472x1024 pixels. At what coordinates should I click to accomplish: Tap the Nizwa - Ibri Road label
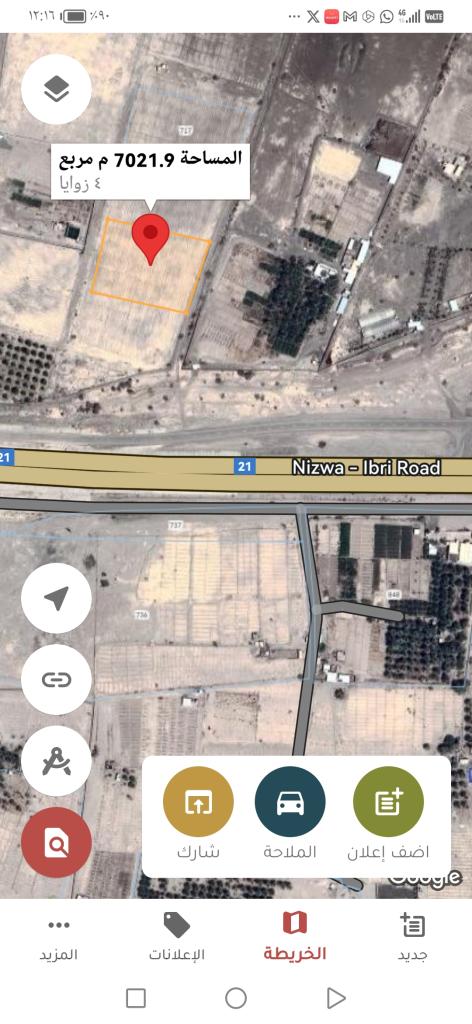366,468
